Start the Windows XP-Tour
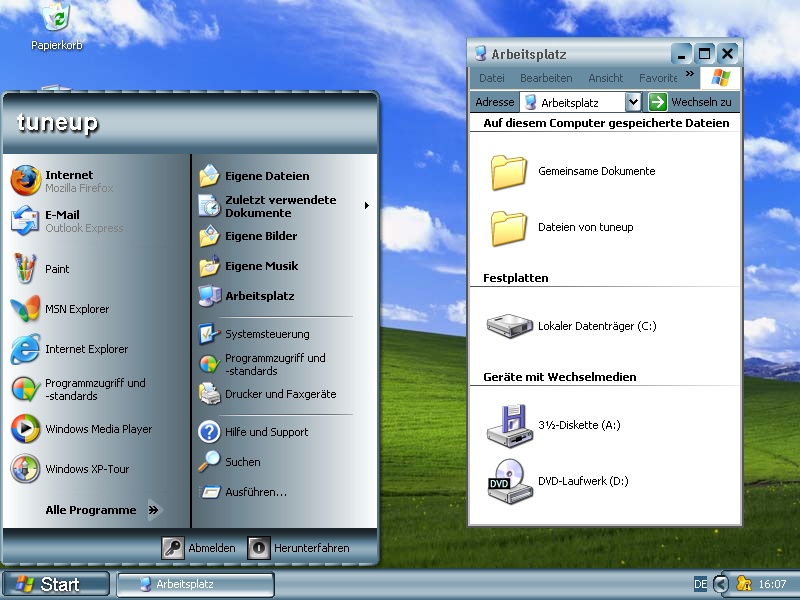 [x=70, y=469]
